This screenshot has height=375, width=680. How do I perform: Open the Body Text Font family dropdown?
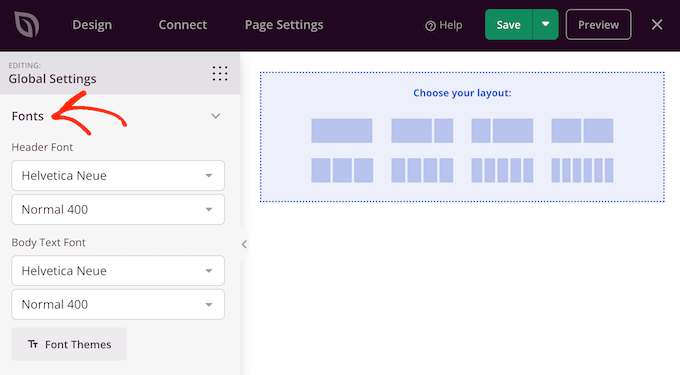pos(118,271)
